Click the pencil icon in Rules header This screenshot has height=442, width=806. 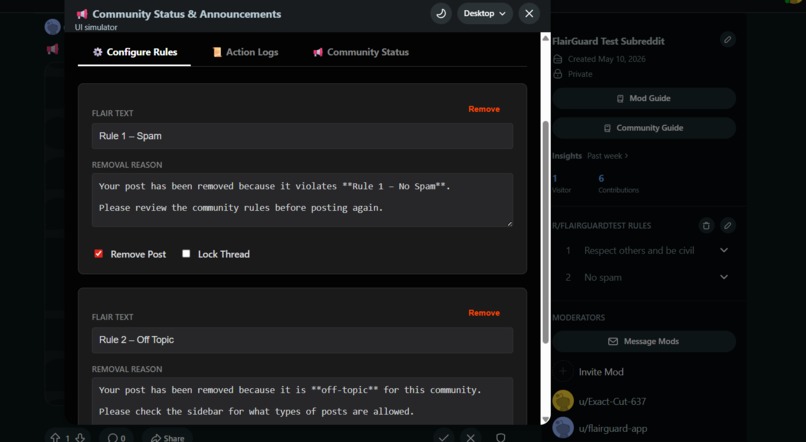[x=727, y=226]
